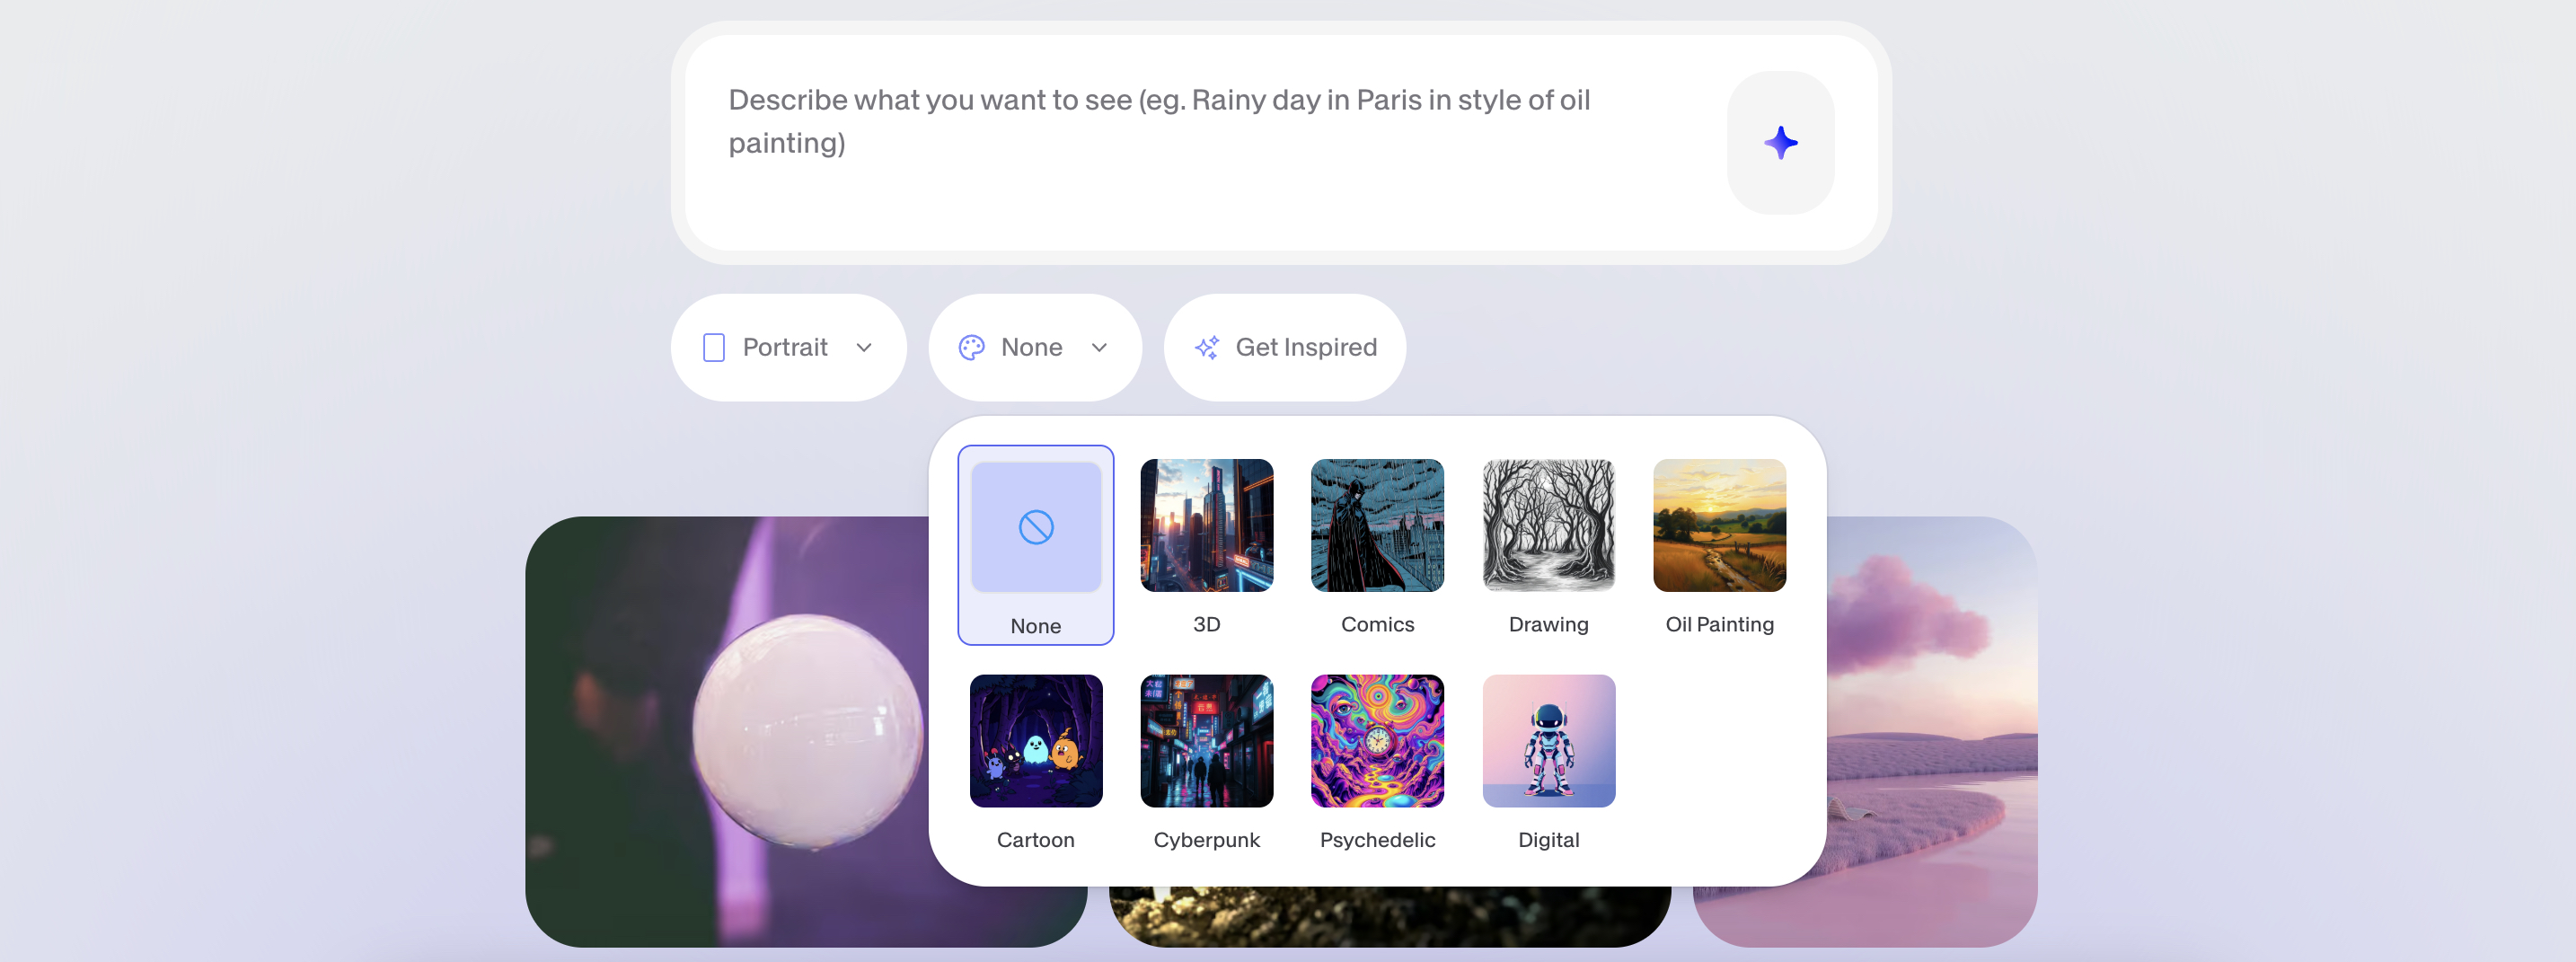The height and width of the screenshot is (962, 2576).
Task: Click the crossed-circle None style icon
Action: click(x=1036, y=527)
